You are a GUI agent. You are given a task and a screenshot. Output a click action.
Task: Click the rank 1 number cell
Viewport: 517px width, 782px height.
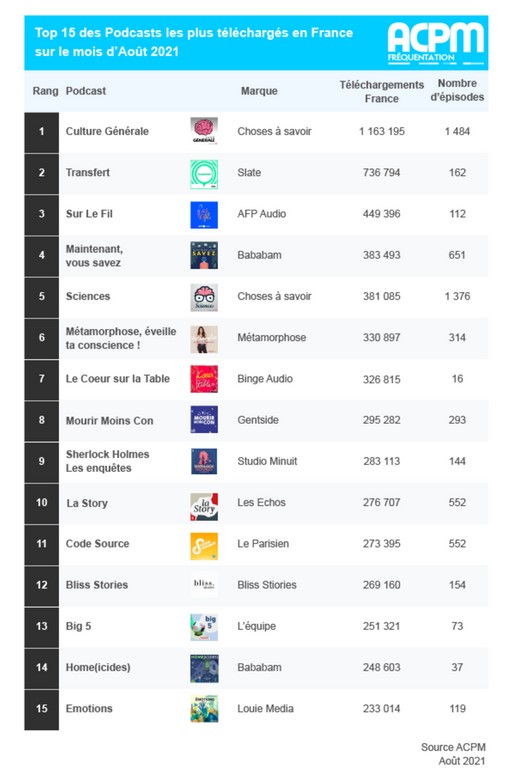[41, 132]
